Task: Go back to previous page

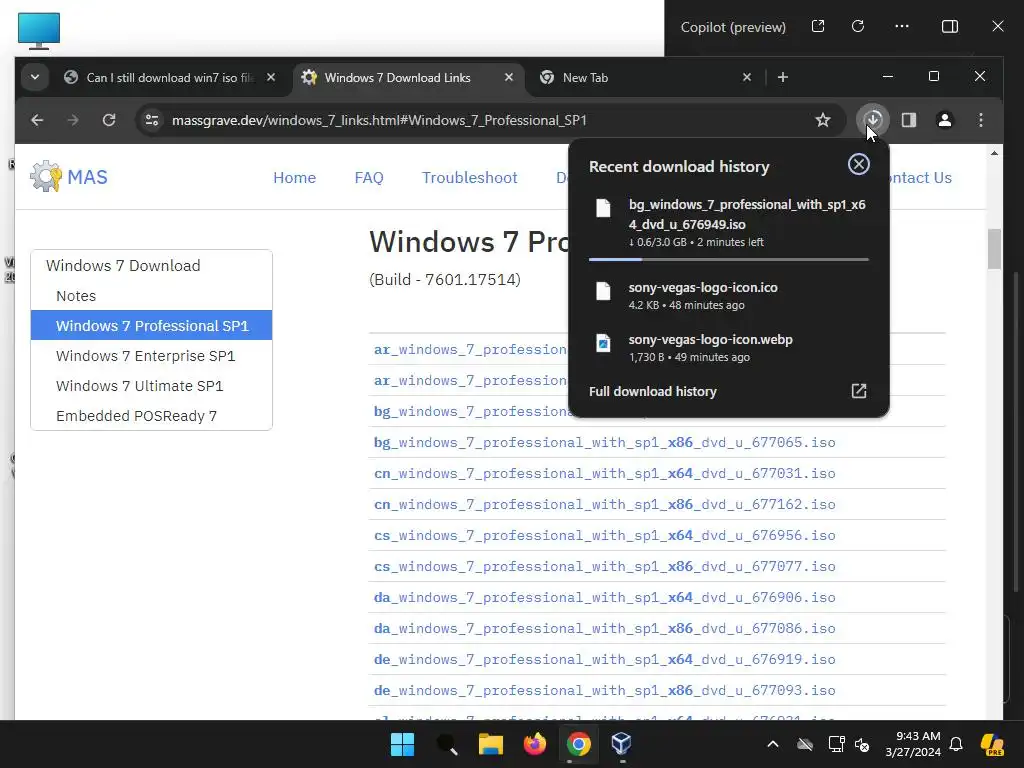Action: (37, 120)
